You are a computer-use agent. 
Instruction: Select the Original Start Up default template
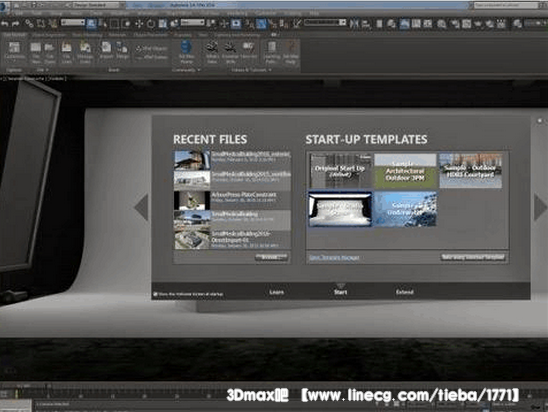click(340, 171)
